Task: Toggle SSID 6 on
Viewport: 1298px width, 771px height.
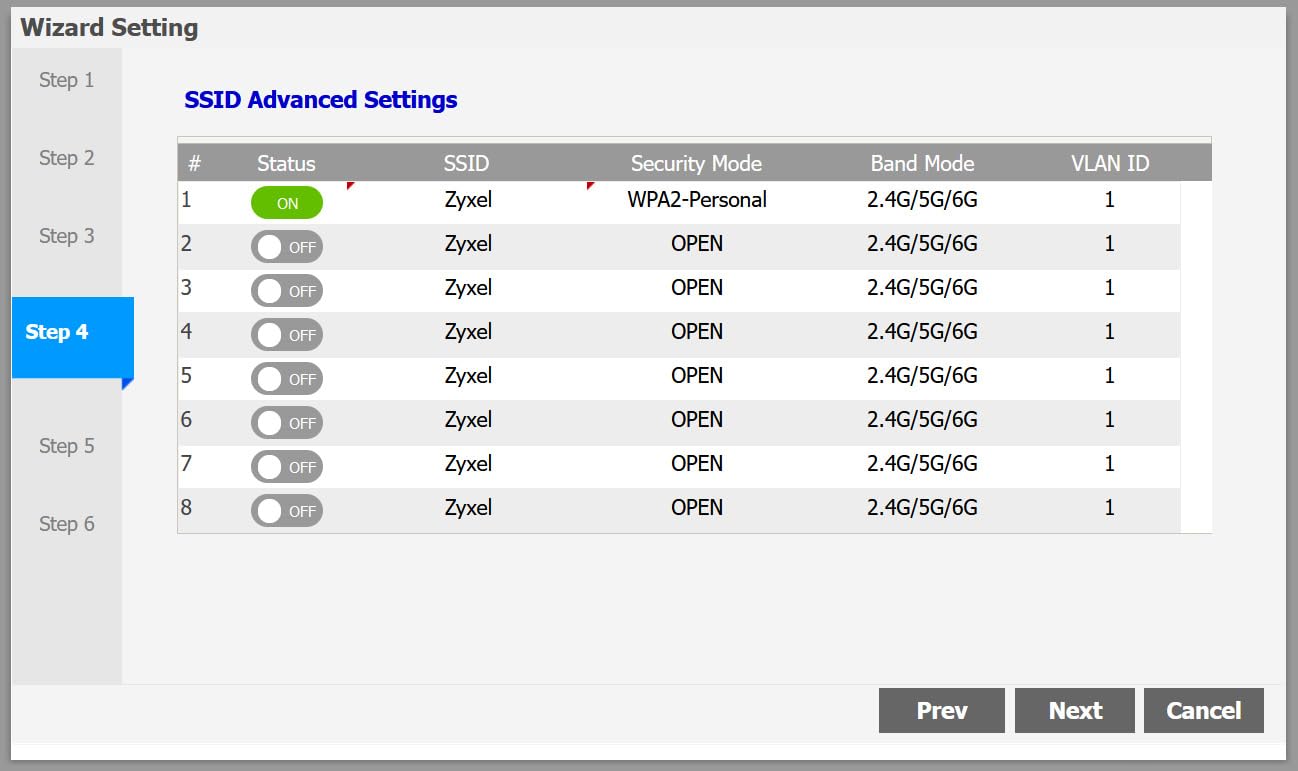Action: pyautogui.click(x=286, y=422)
